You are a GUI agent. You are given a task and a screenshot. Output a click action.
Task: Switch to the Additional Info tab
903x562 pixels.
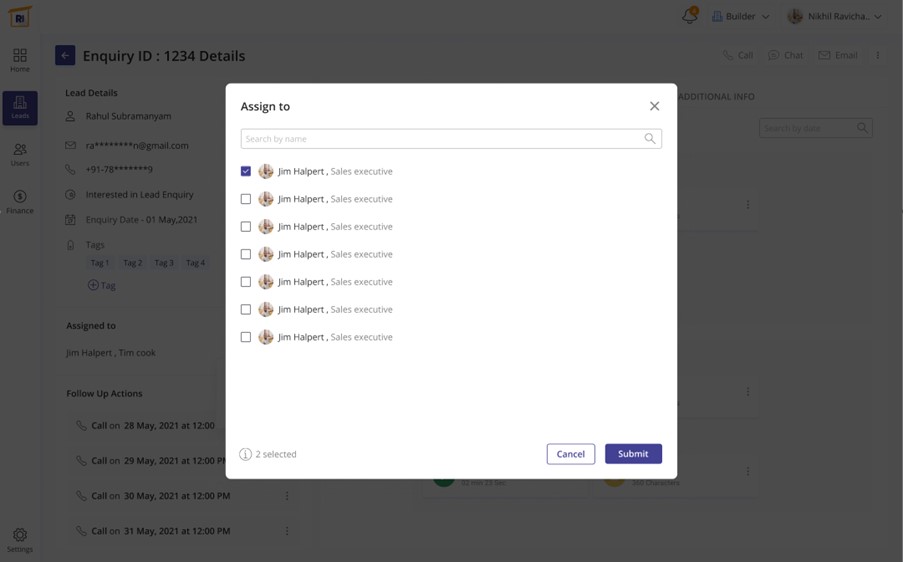[716, 97]
